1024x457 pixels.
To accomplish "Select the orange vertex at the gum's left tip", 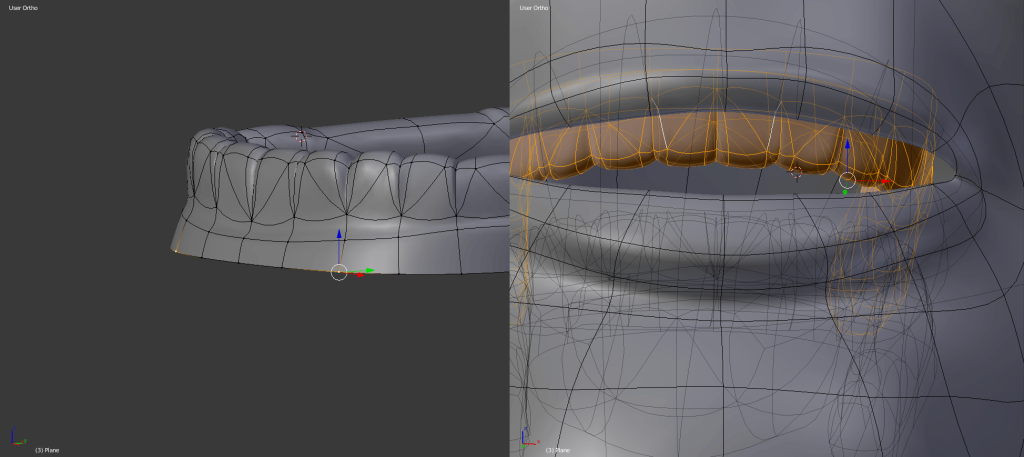I will tap(176, 250).
